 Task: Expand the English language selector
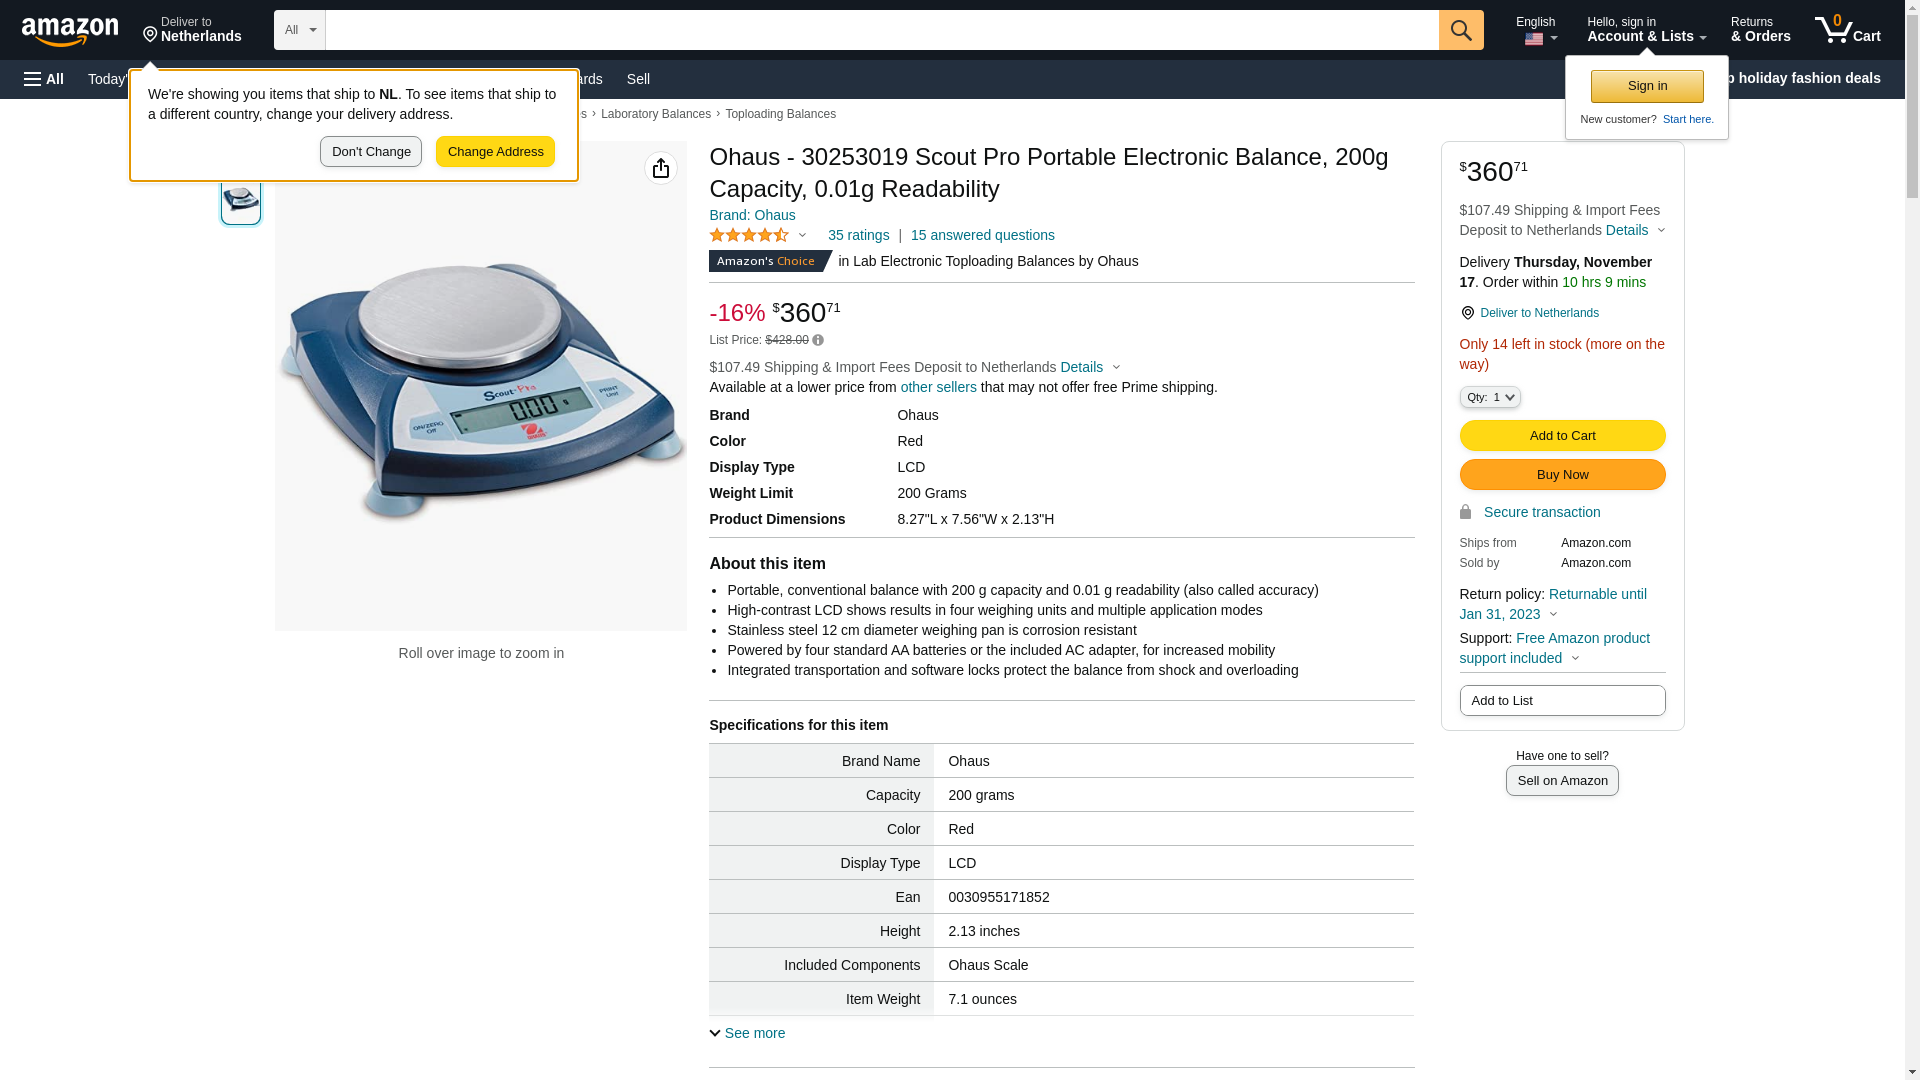[1536, 30]
